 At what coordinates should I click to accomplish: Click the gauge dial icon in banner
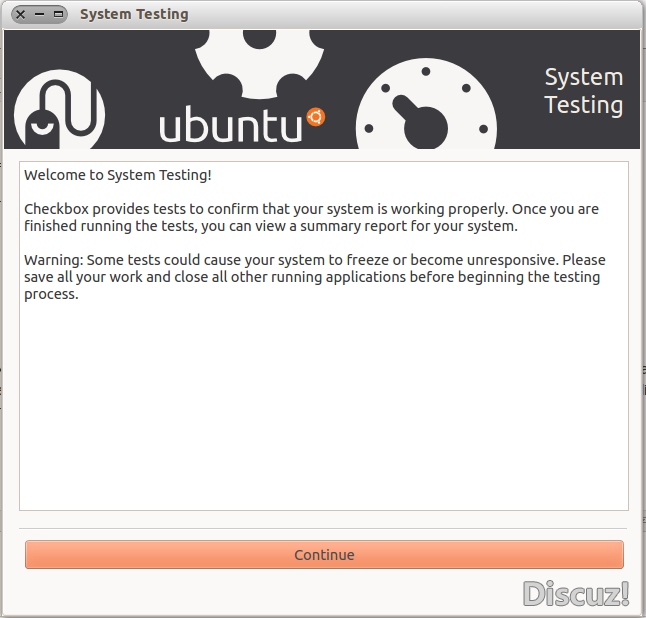click(x=426, y=104)
